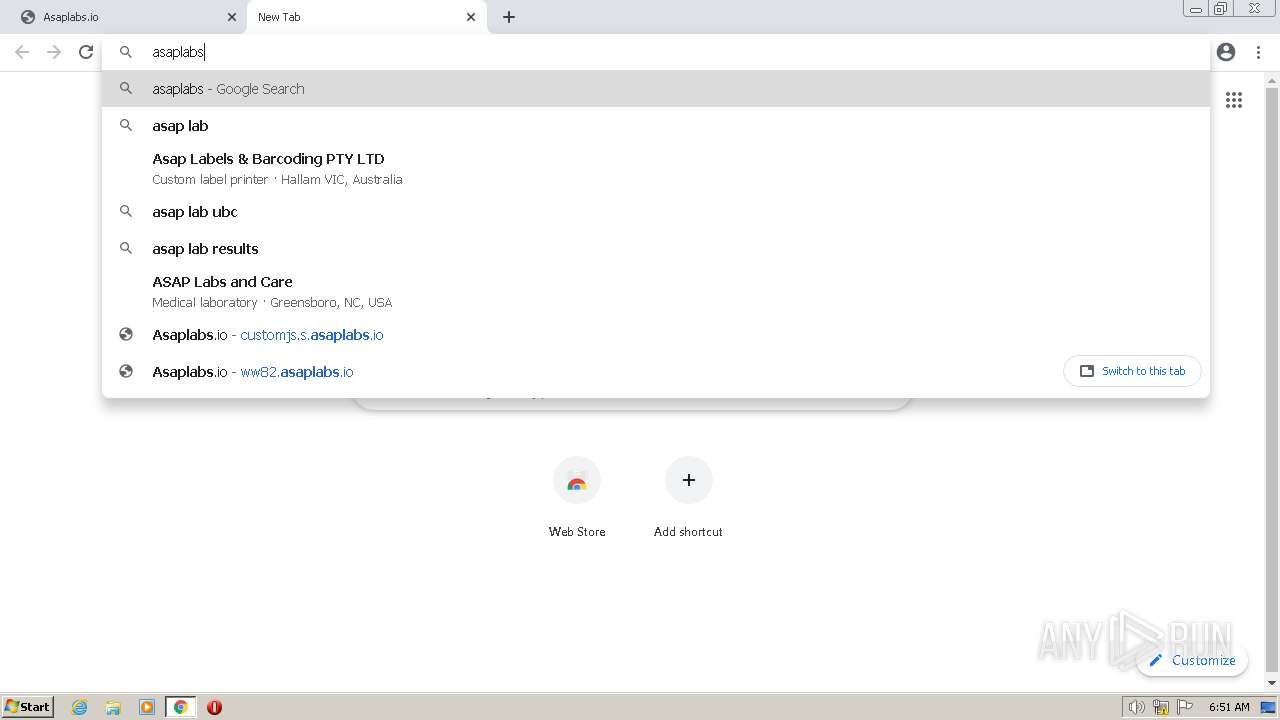Image resolution: width=1280 pixels, height=720 pixels.
Task: Click the Customize button
Action: tap(1192, 660)
